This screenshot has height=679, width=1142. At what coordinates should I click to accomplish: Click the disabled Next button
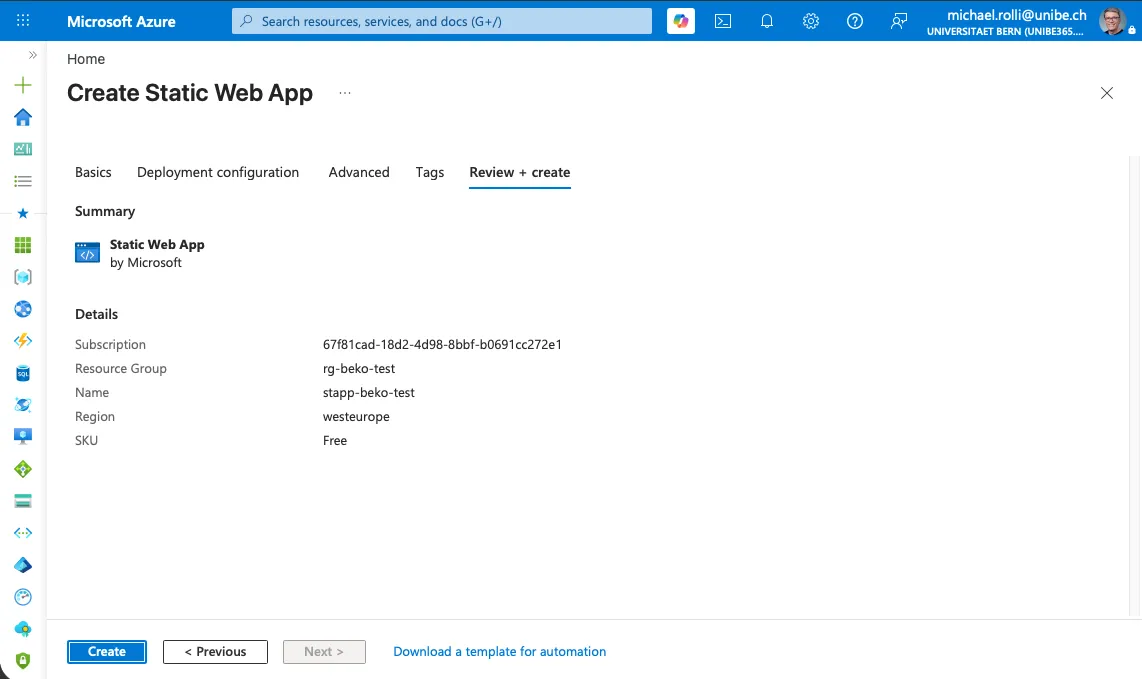[324, 652]
